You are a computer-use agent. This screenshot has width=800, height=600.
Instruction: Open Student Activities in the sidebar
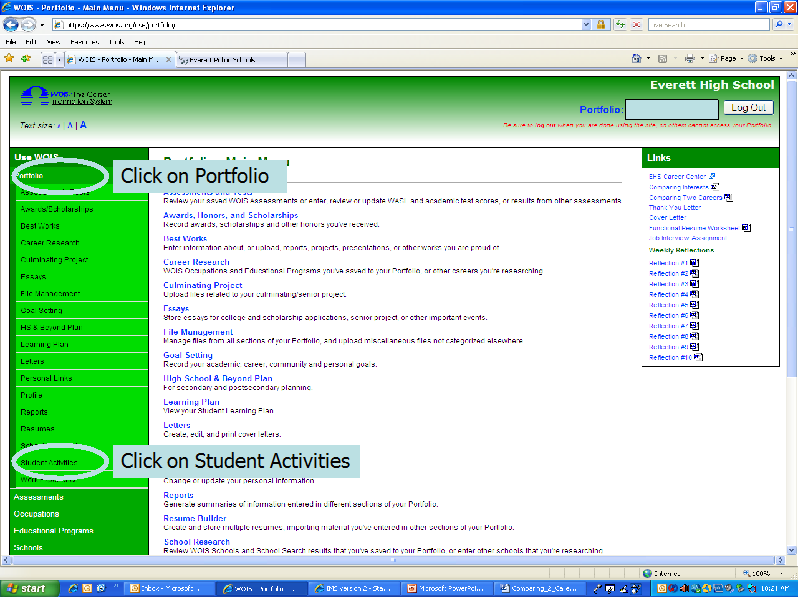tap(49, 463)
